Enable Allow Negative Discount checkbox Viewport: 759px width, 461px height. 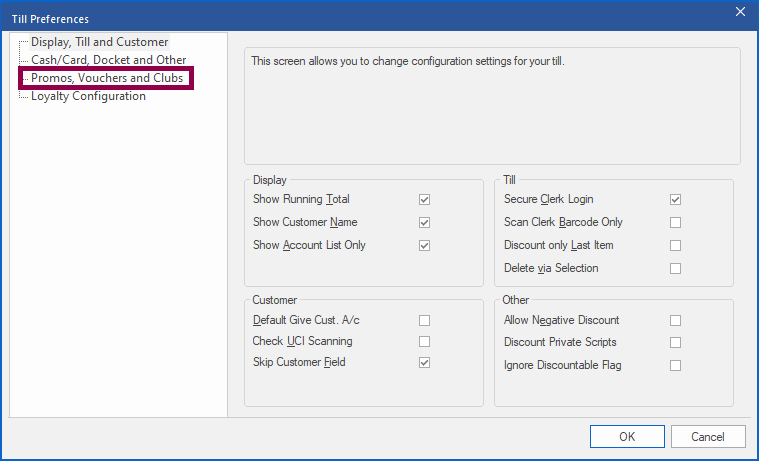[x=676, y=320]
